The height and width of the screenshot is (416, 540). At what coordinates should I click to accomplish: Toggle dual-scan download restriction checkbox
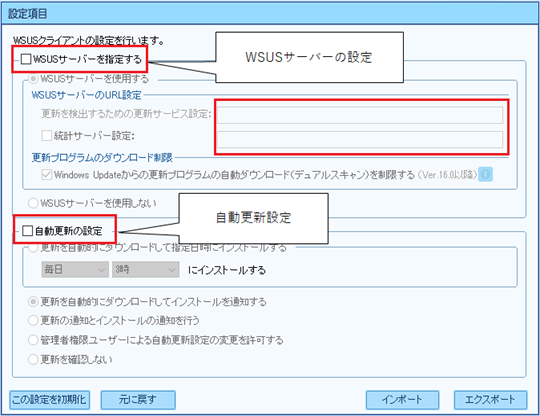coord(47,175)
